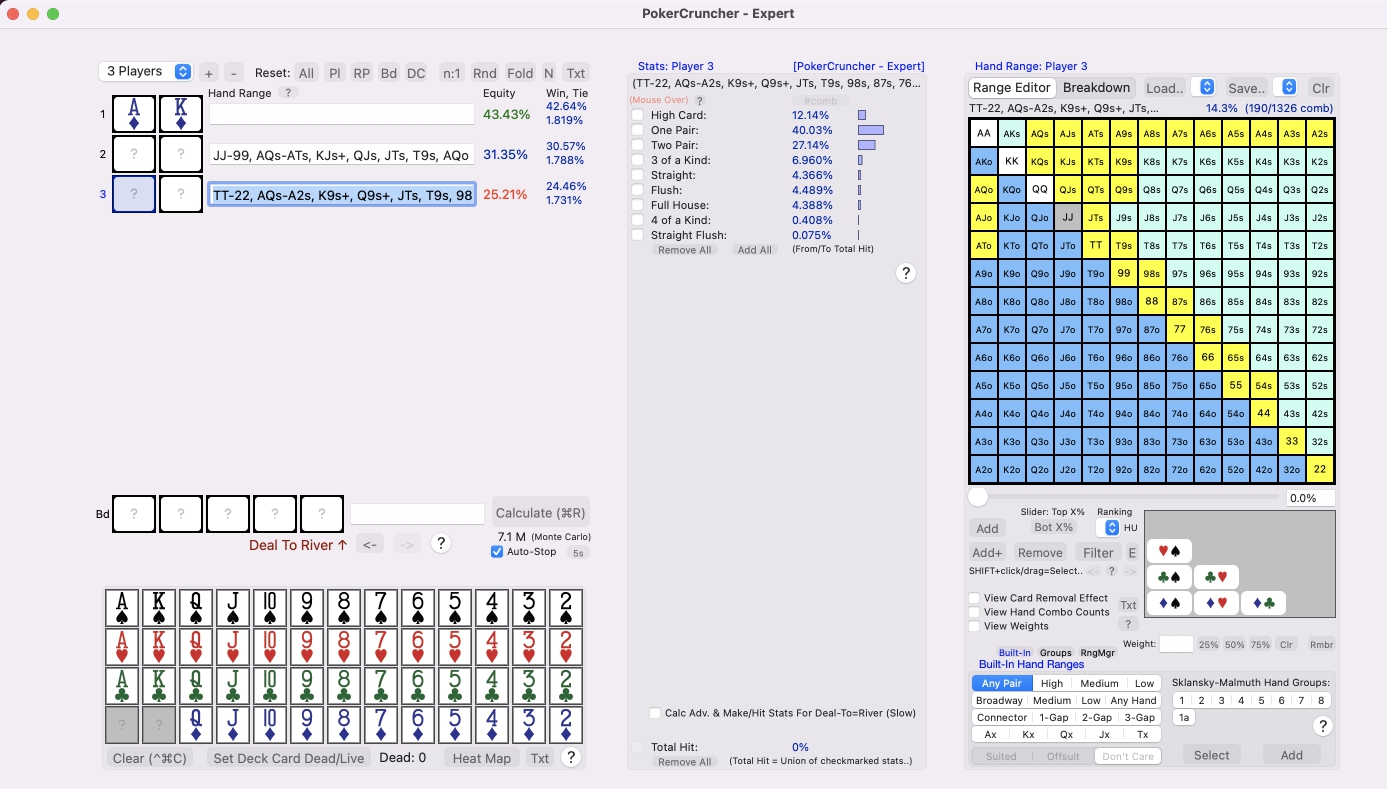1387x789 pixels.
Task: Open help for Sklansky-Malmuth hand groups
Action: tap(1322, 726)
